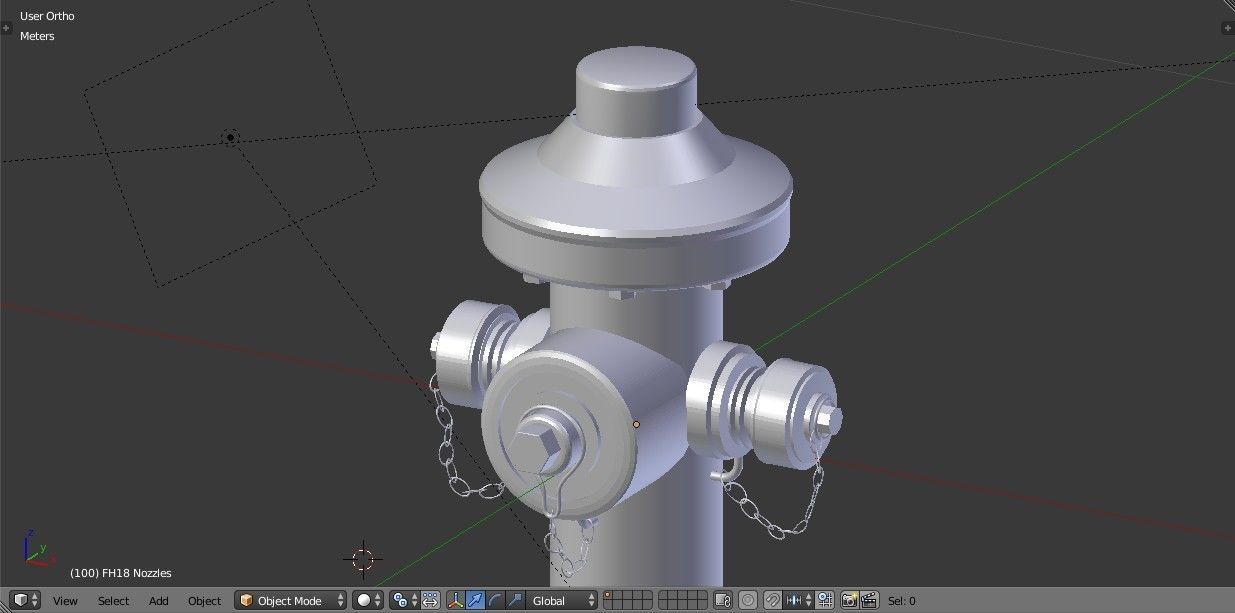Click the 3D cursor crosshair in viewport
1235x613 pixels.
pyautogui.click(x=362, y=558)
